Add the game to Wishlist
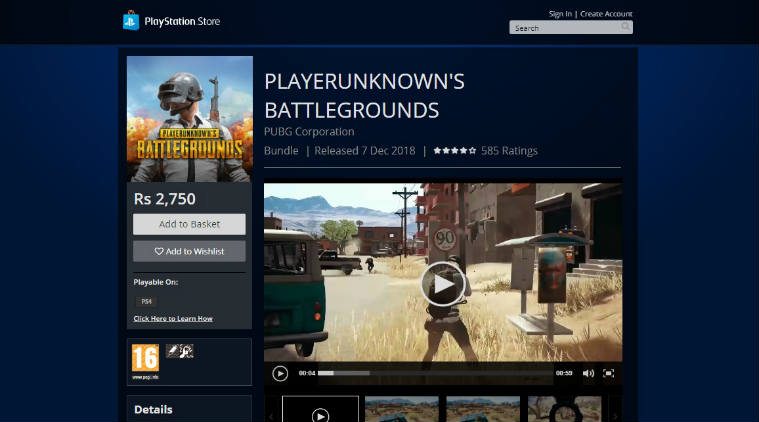759x422 pixels. 189,251
